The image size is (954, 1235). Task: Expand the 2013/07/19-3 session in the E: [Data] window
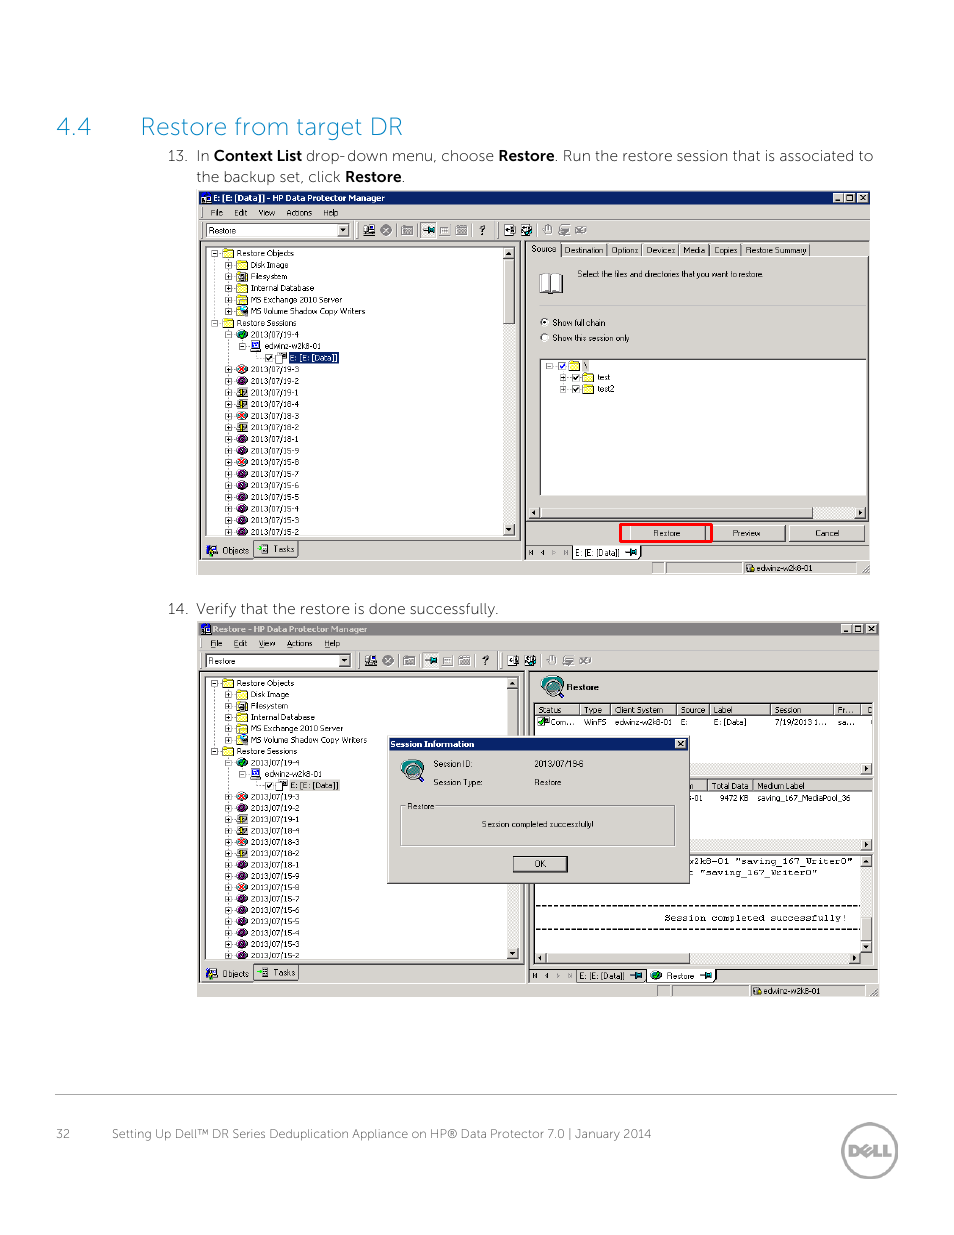tap(228, 369)
